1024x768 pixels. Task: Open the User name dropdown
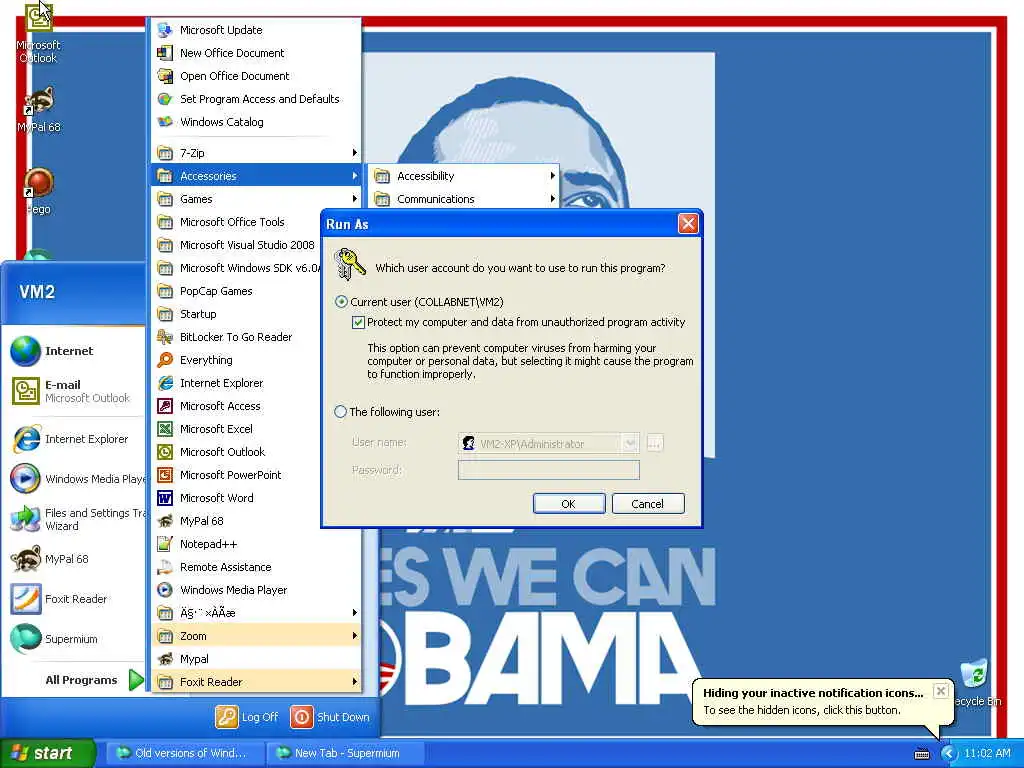630,443
